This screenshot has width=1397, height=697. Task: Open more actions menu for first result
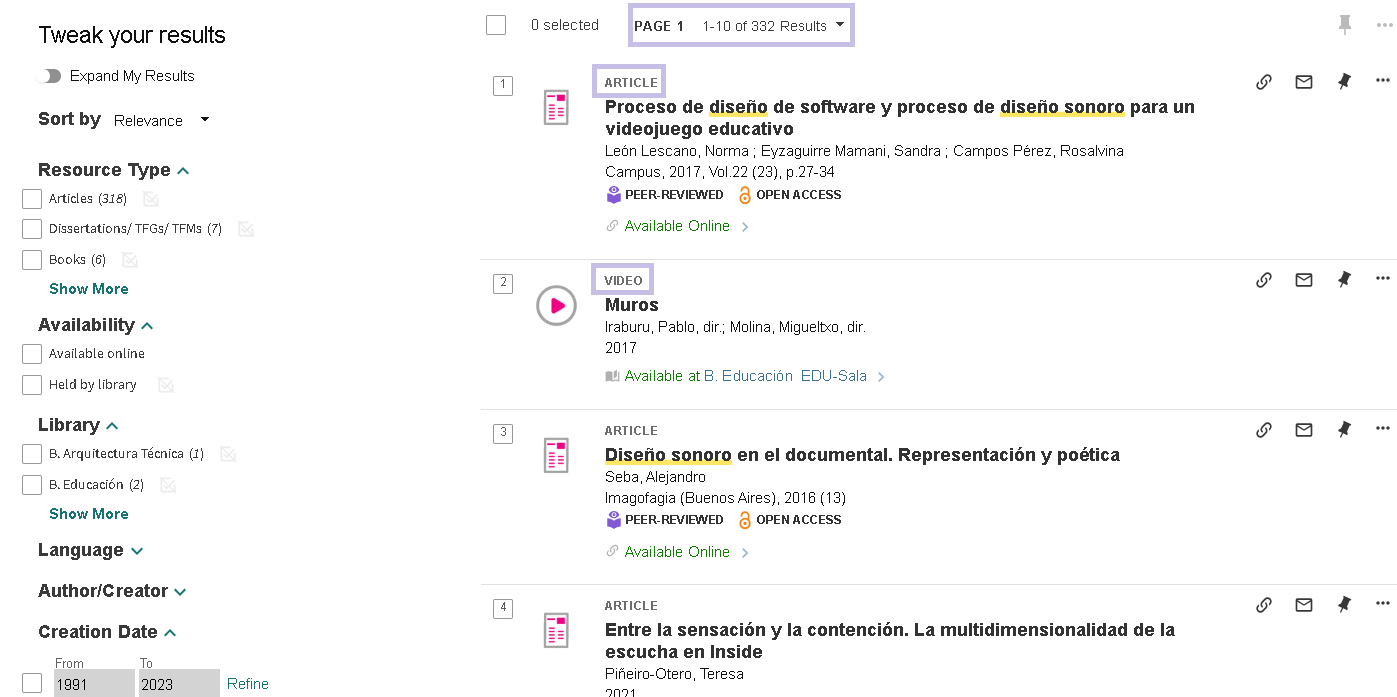(1382, 81)
